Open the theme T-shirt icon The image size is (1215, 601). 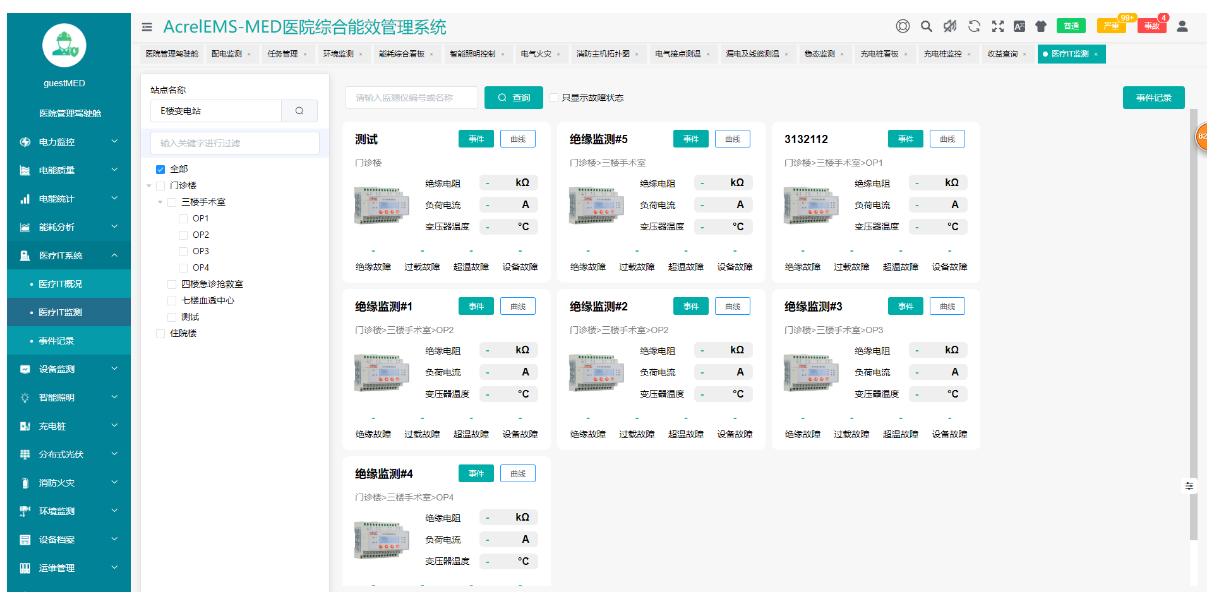coord(1040,26)
